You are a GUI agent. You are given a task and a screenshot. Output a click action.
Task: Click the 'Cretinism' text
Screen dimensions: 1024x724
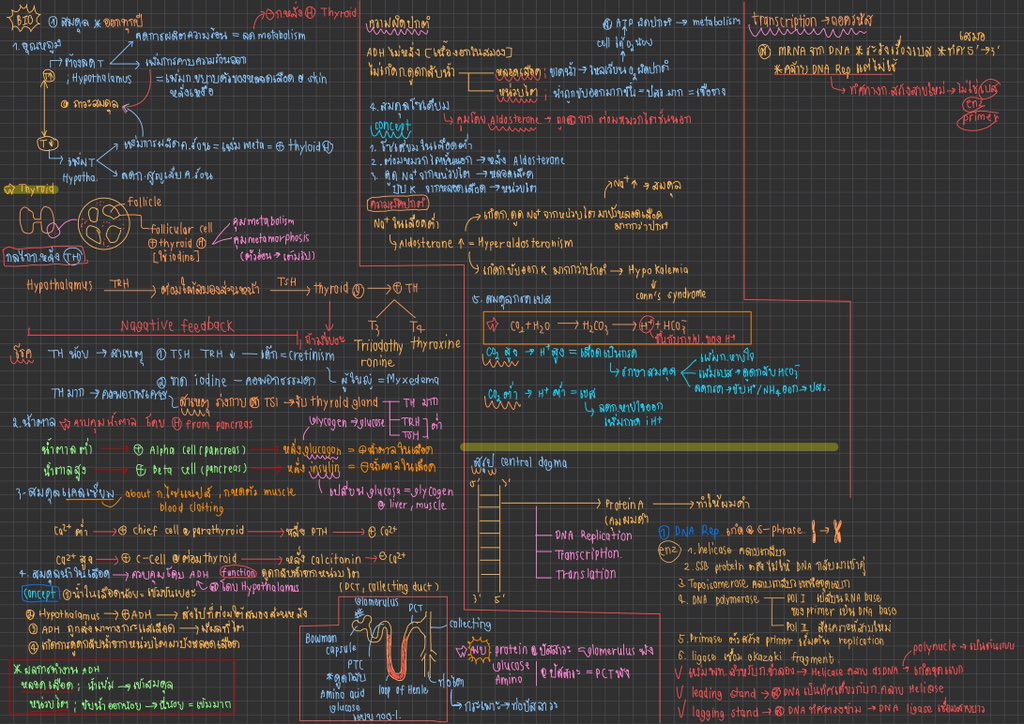coord(311,356)
